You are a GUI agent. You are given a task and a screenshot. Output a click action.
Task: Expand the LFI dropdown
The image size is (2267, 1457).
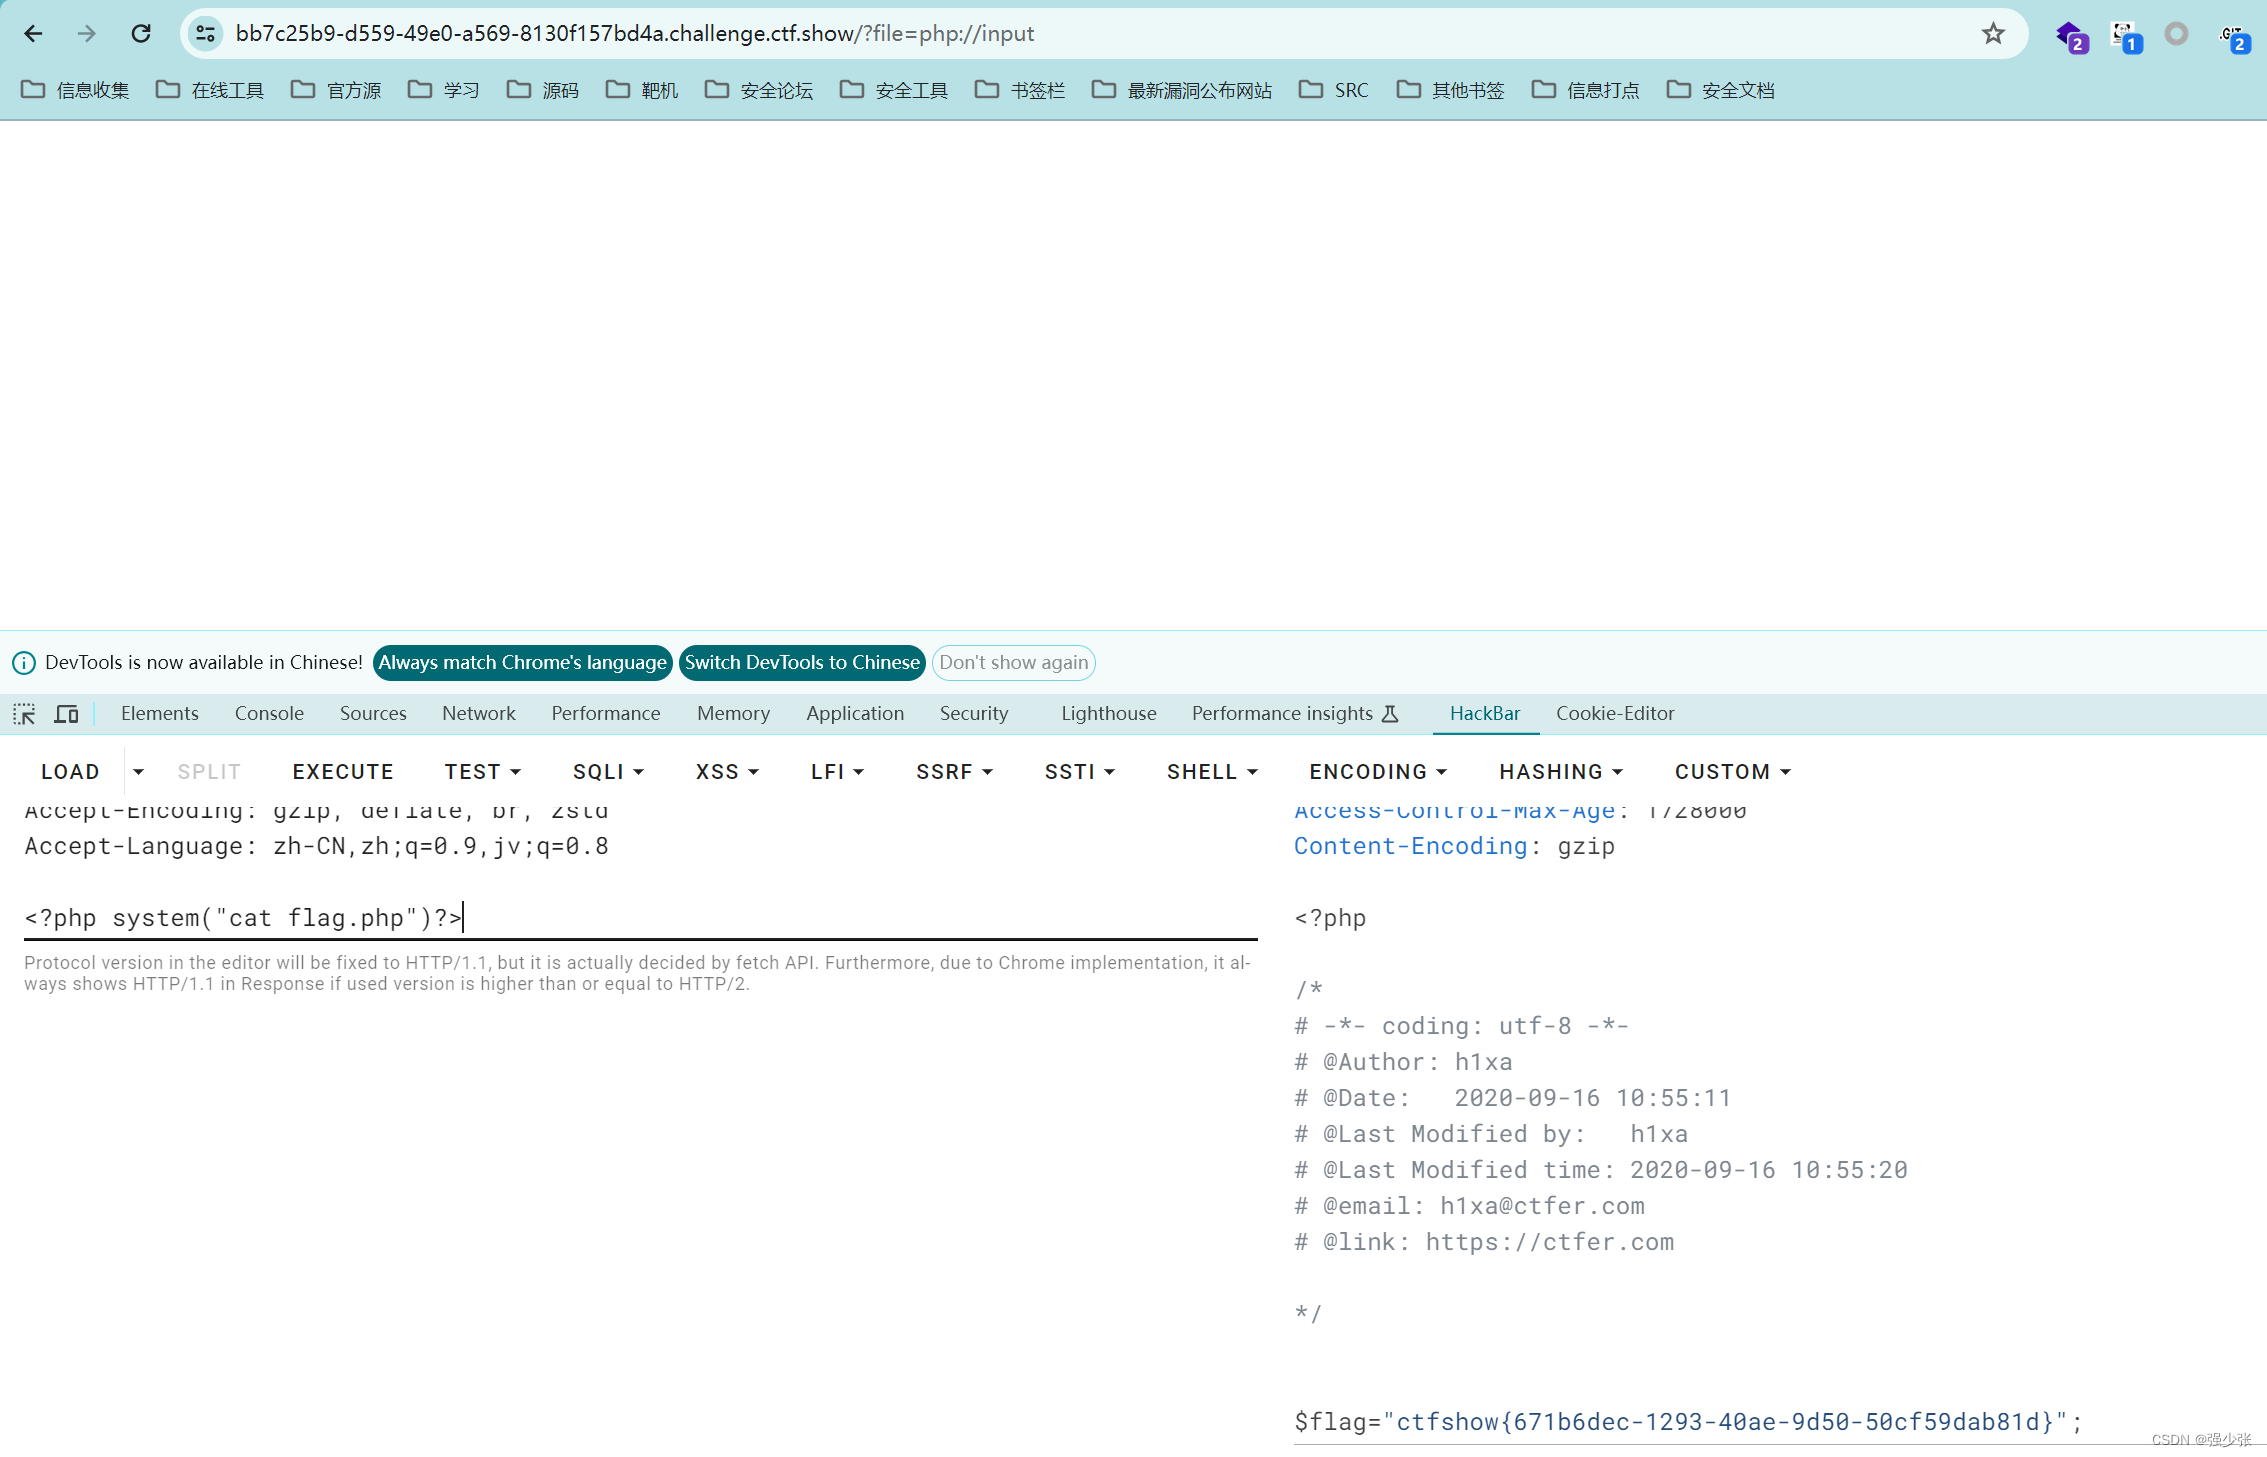coord(837,772)
